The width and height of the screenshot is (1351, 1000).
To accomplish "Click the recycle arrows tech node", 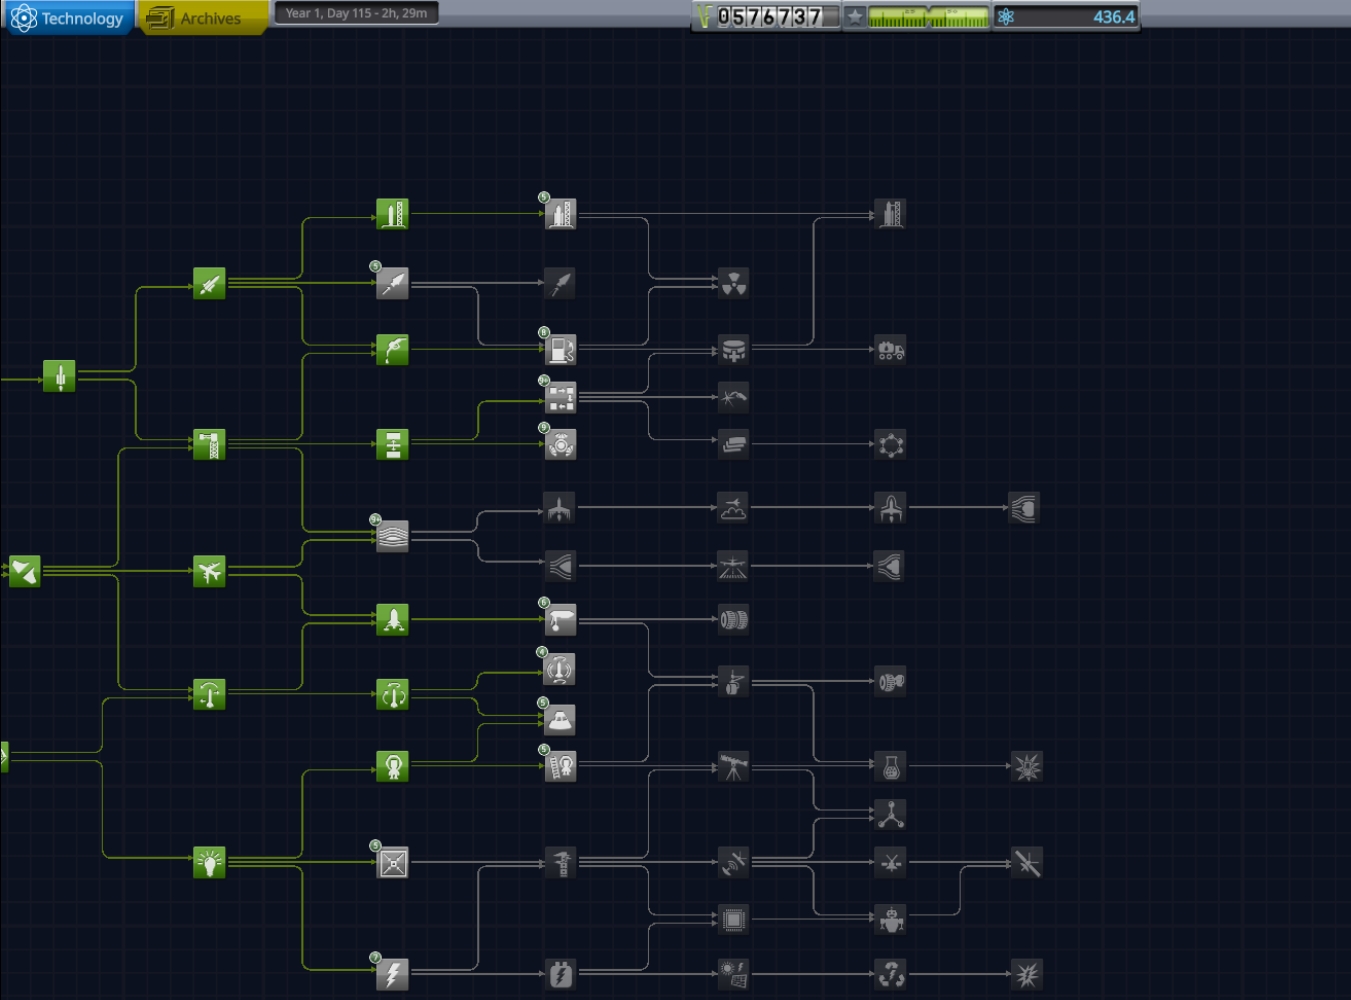I will coord(890,974).
